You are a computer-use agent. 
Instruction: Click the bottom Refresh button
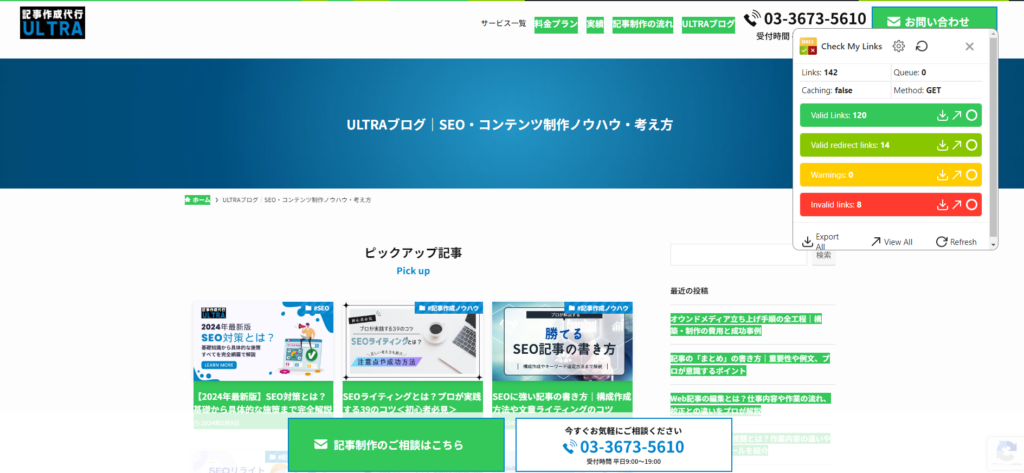pyautogui.click(x=956, y=242)
